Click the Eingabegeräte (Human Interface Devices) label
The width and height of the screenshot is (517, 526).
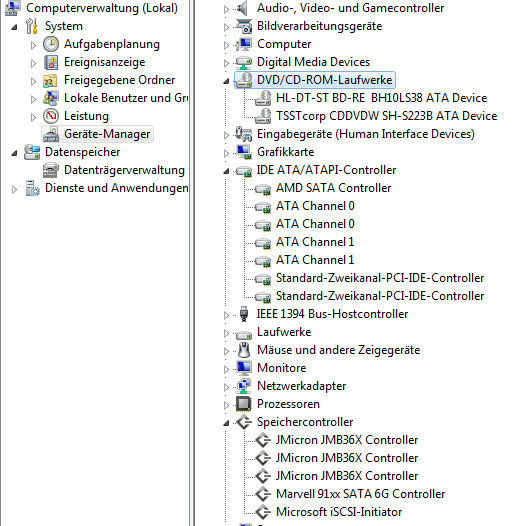point(366,134)
